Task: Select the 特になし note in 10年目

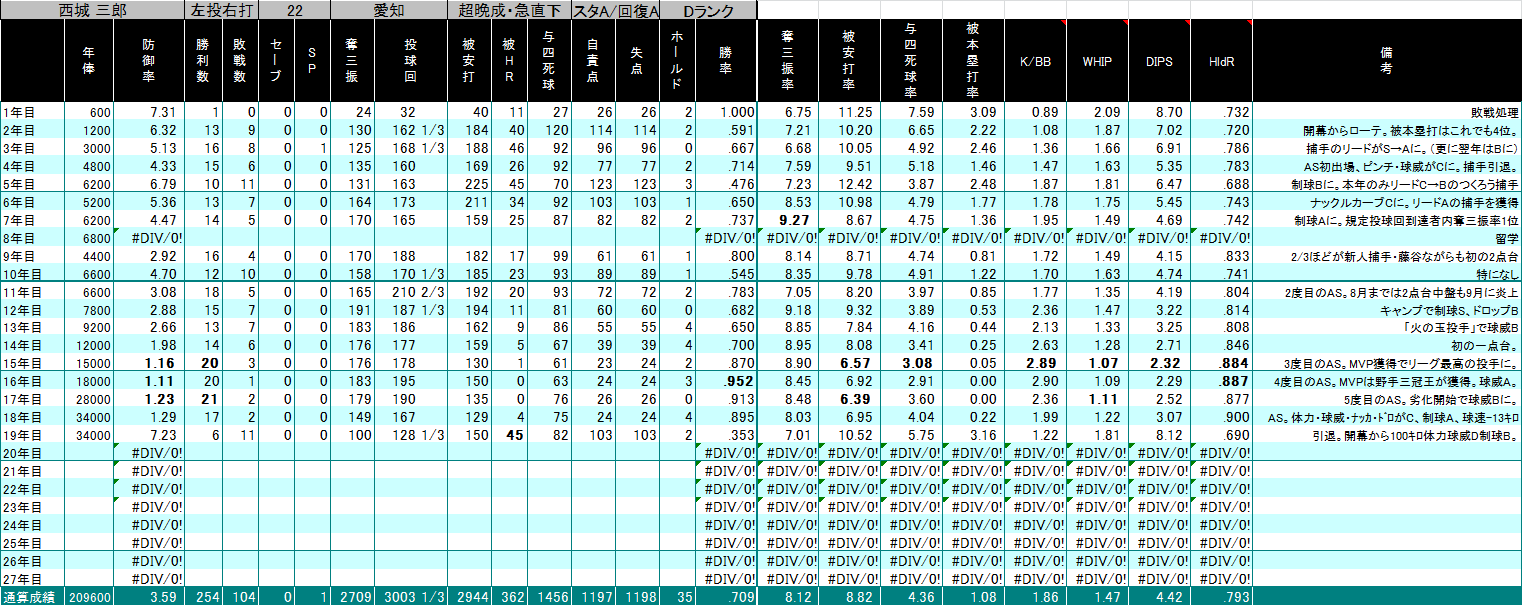Action: pyautogui.click(x=1498, y=273)
